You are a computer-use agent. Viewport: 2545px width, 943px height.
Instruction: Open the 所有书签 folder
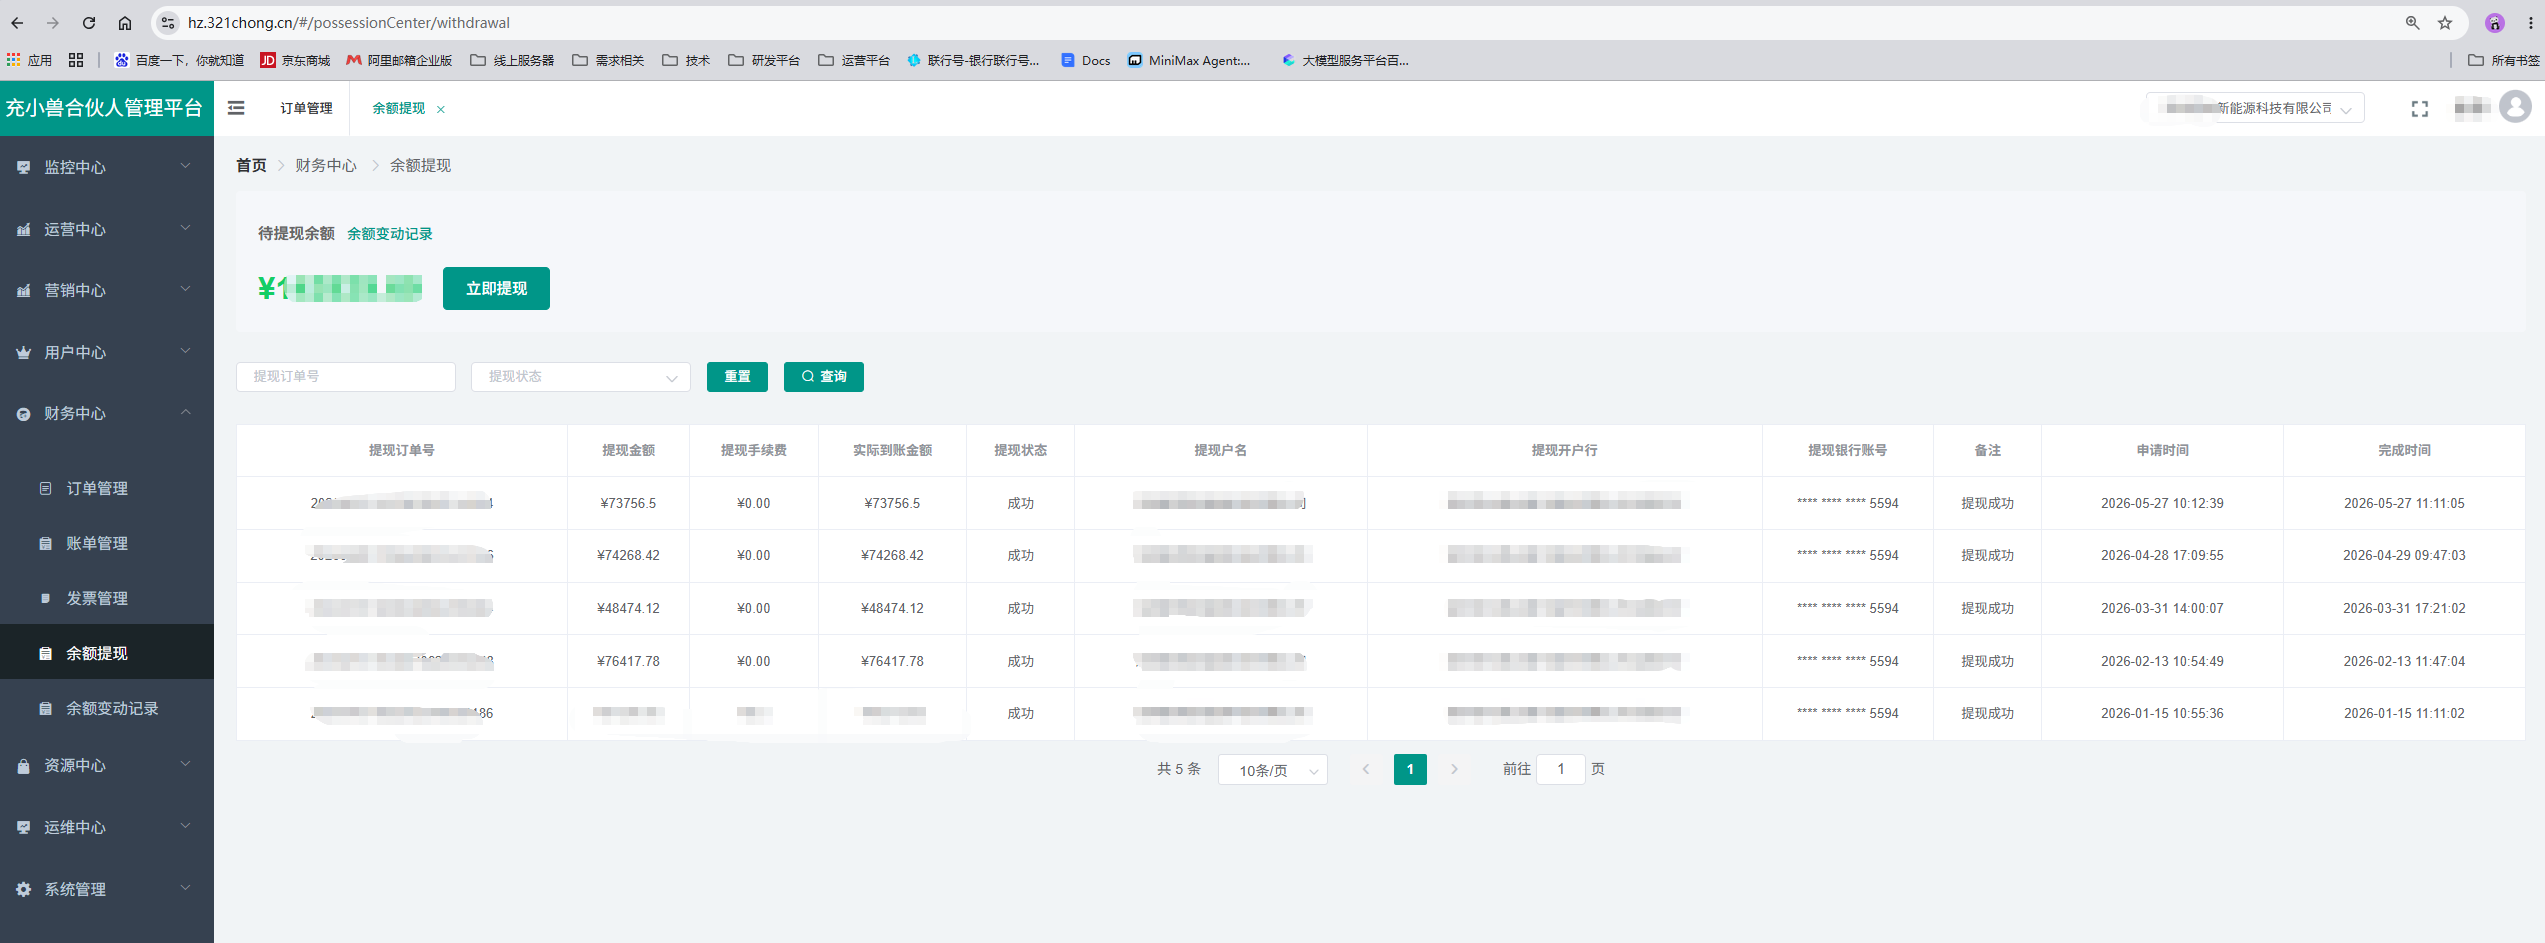[x=2503, y=60]
